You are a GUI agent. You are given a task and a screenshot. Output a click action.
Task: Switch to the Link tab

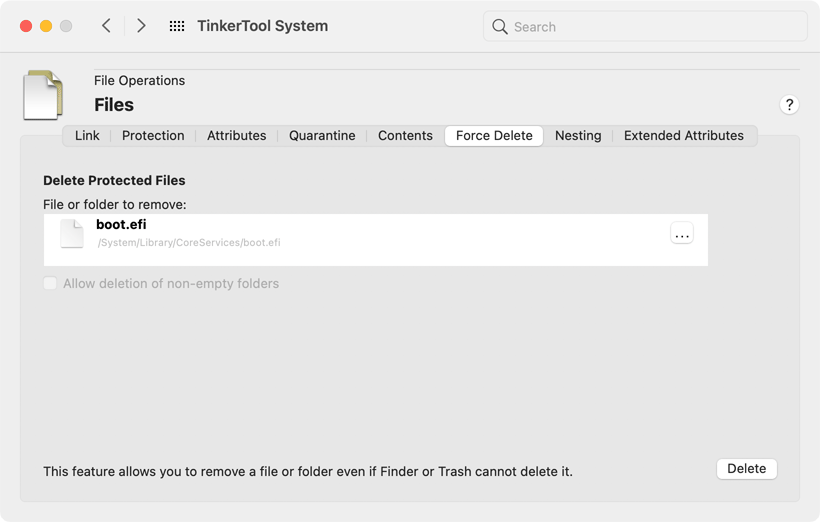[87, 135]
